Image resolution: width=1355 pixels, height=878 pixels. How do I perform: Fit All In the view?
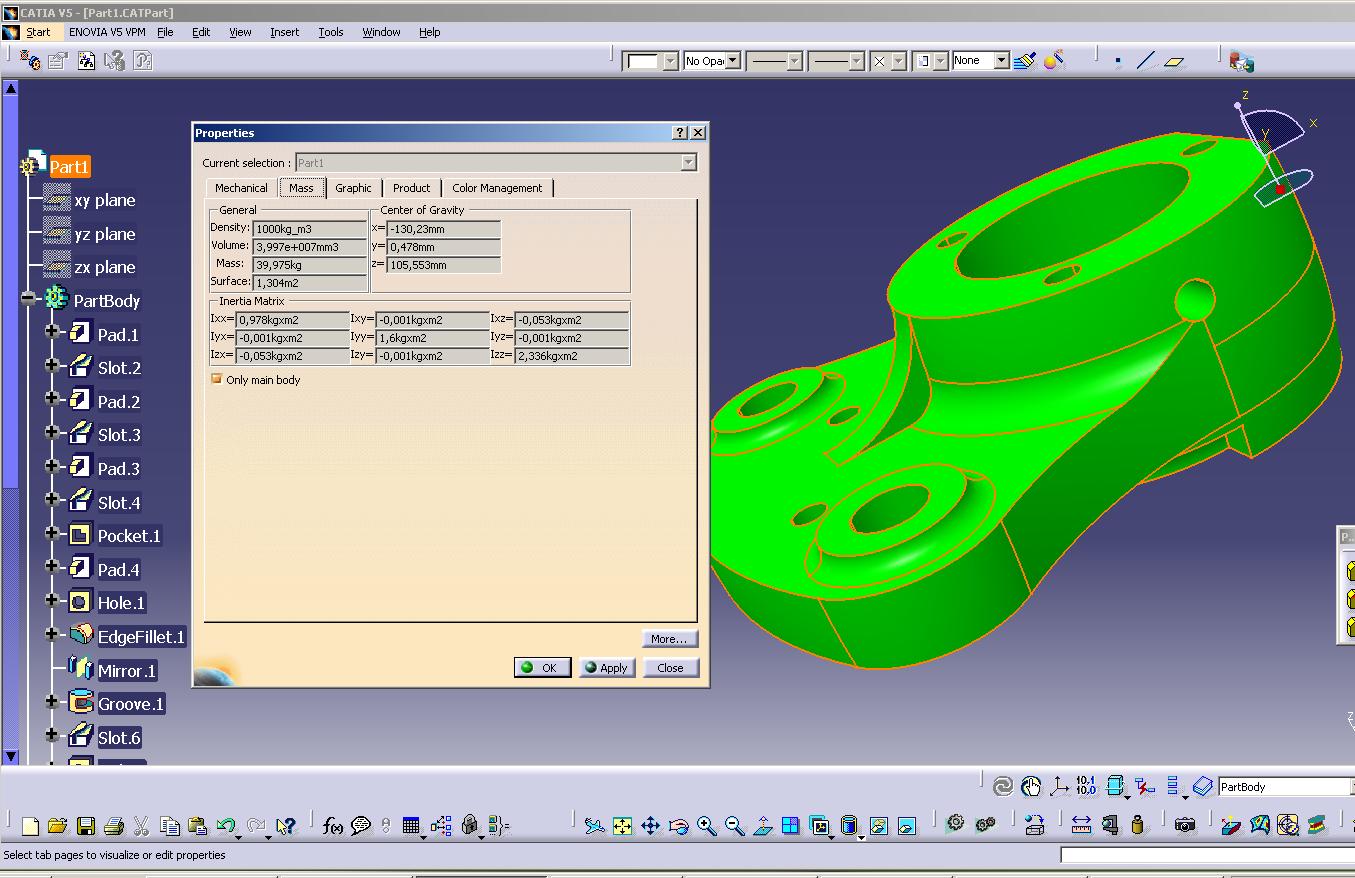(x=622, y=826)
